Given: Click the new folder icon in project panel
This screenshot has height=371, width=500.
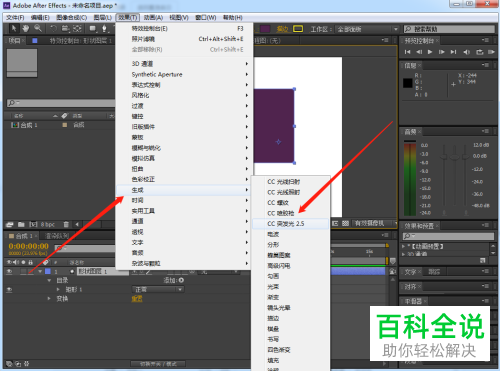Looking at the screenshot, I should pos(21,224).
